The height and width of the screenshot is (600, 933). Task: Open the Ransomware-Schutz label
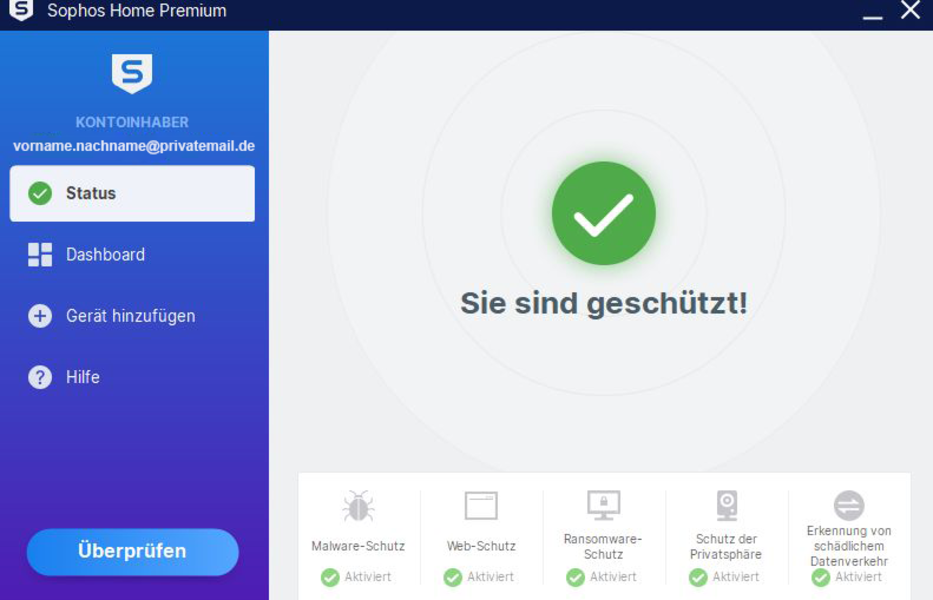click(603, 546)
